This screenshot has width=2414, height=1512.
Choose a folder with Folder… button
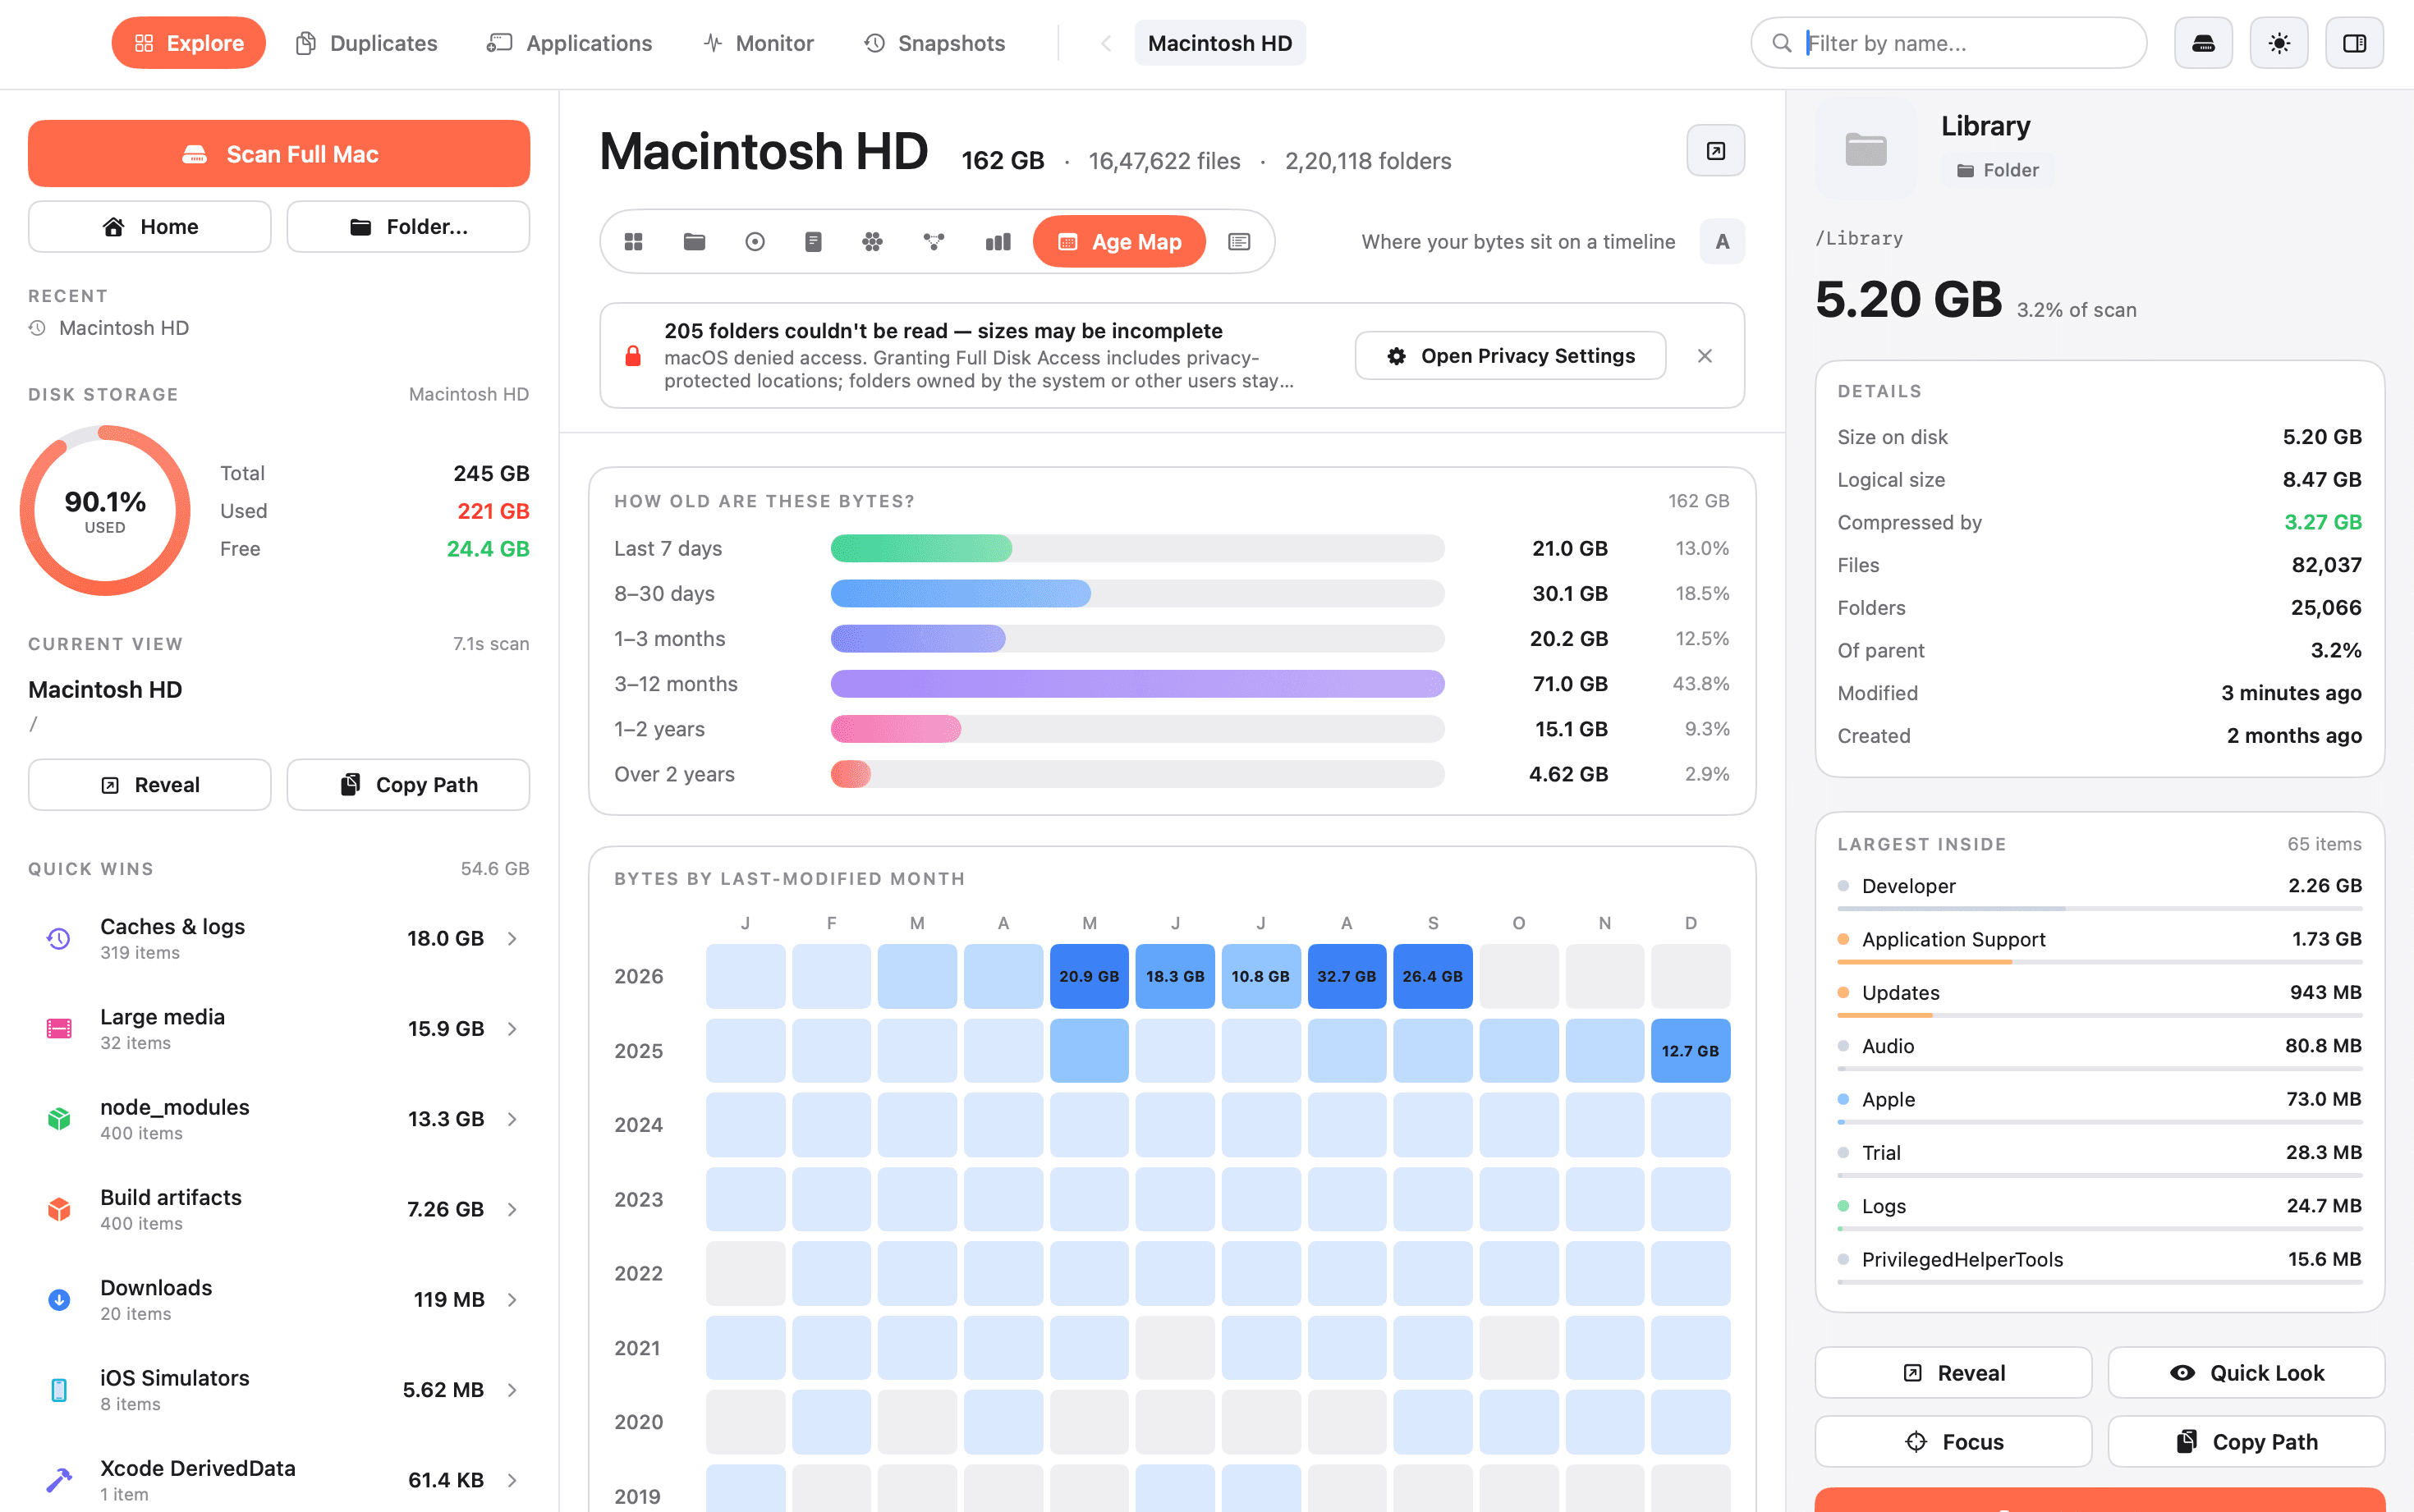[408, 227]
